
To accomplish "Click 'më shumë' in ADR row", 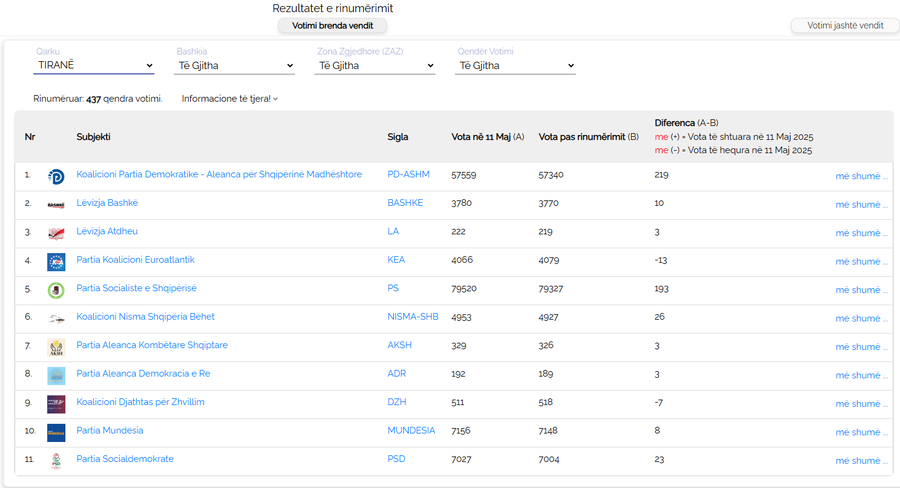I will 862,375.
